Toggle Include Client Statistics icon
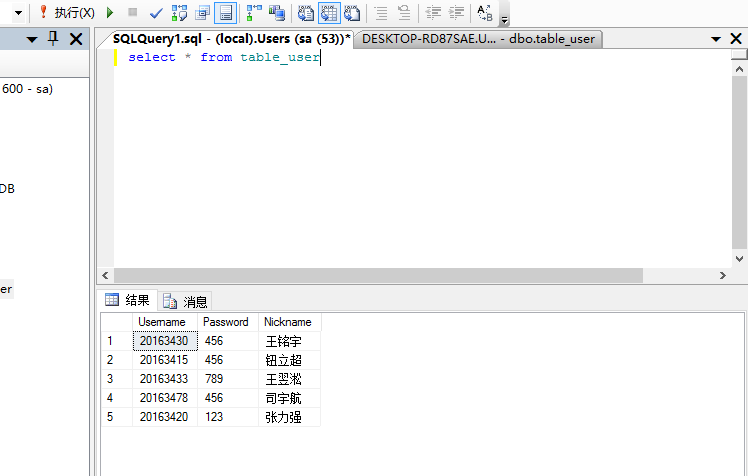Viewport: 748px width, 476px height. (x=277, y=13)
